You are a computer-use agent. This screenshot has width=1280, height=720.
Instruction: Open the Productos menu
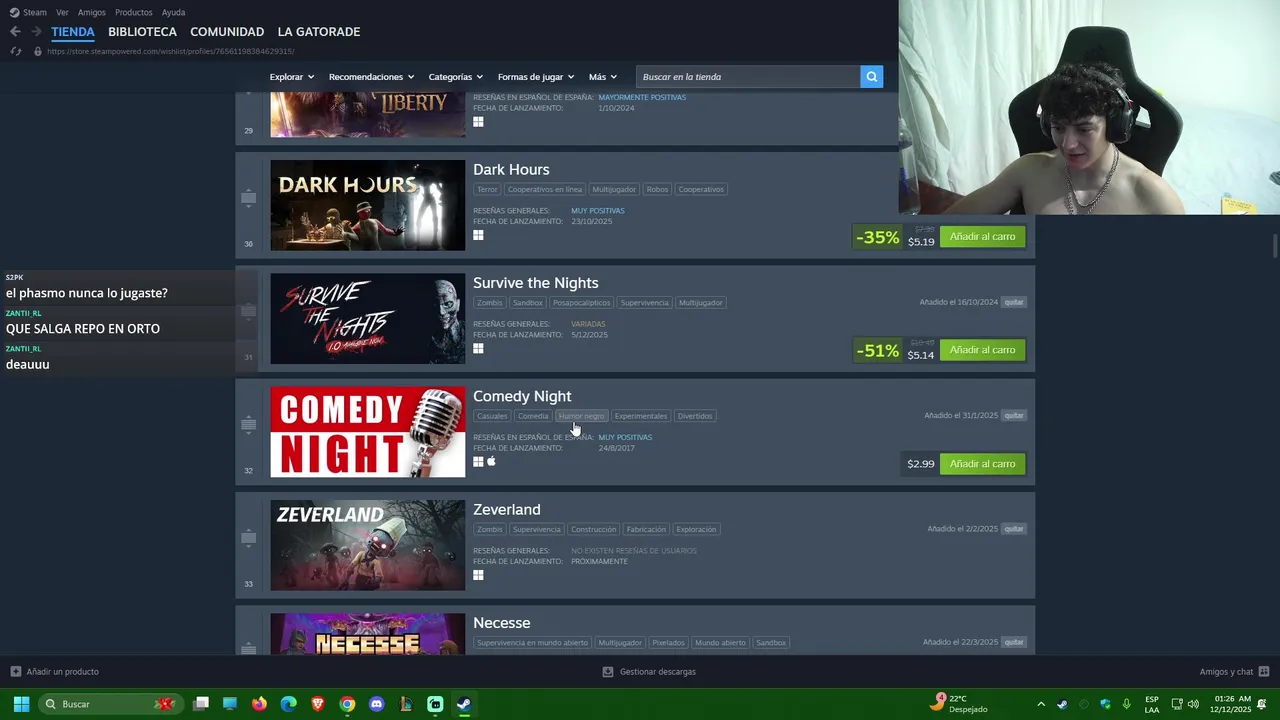point(134,13)
